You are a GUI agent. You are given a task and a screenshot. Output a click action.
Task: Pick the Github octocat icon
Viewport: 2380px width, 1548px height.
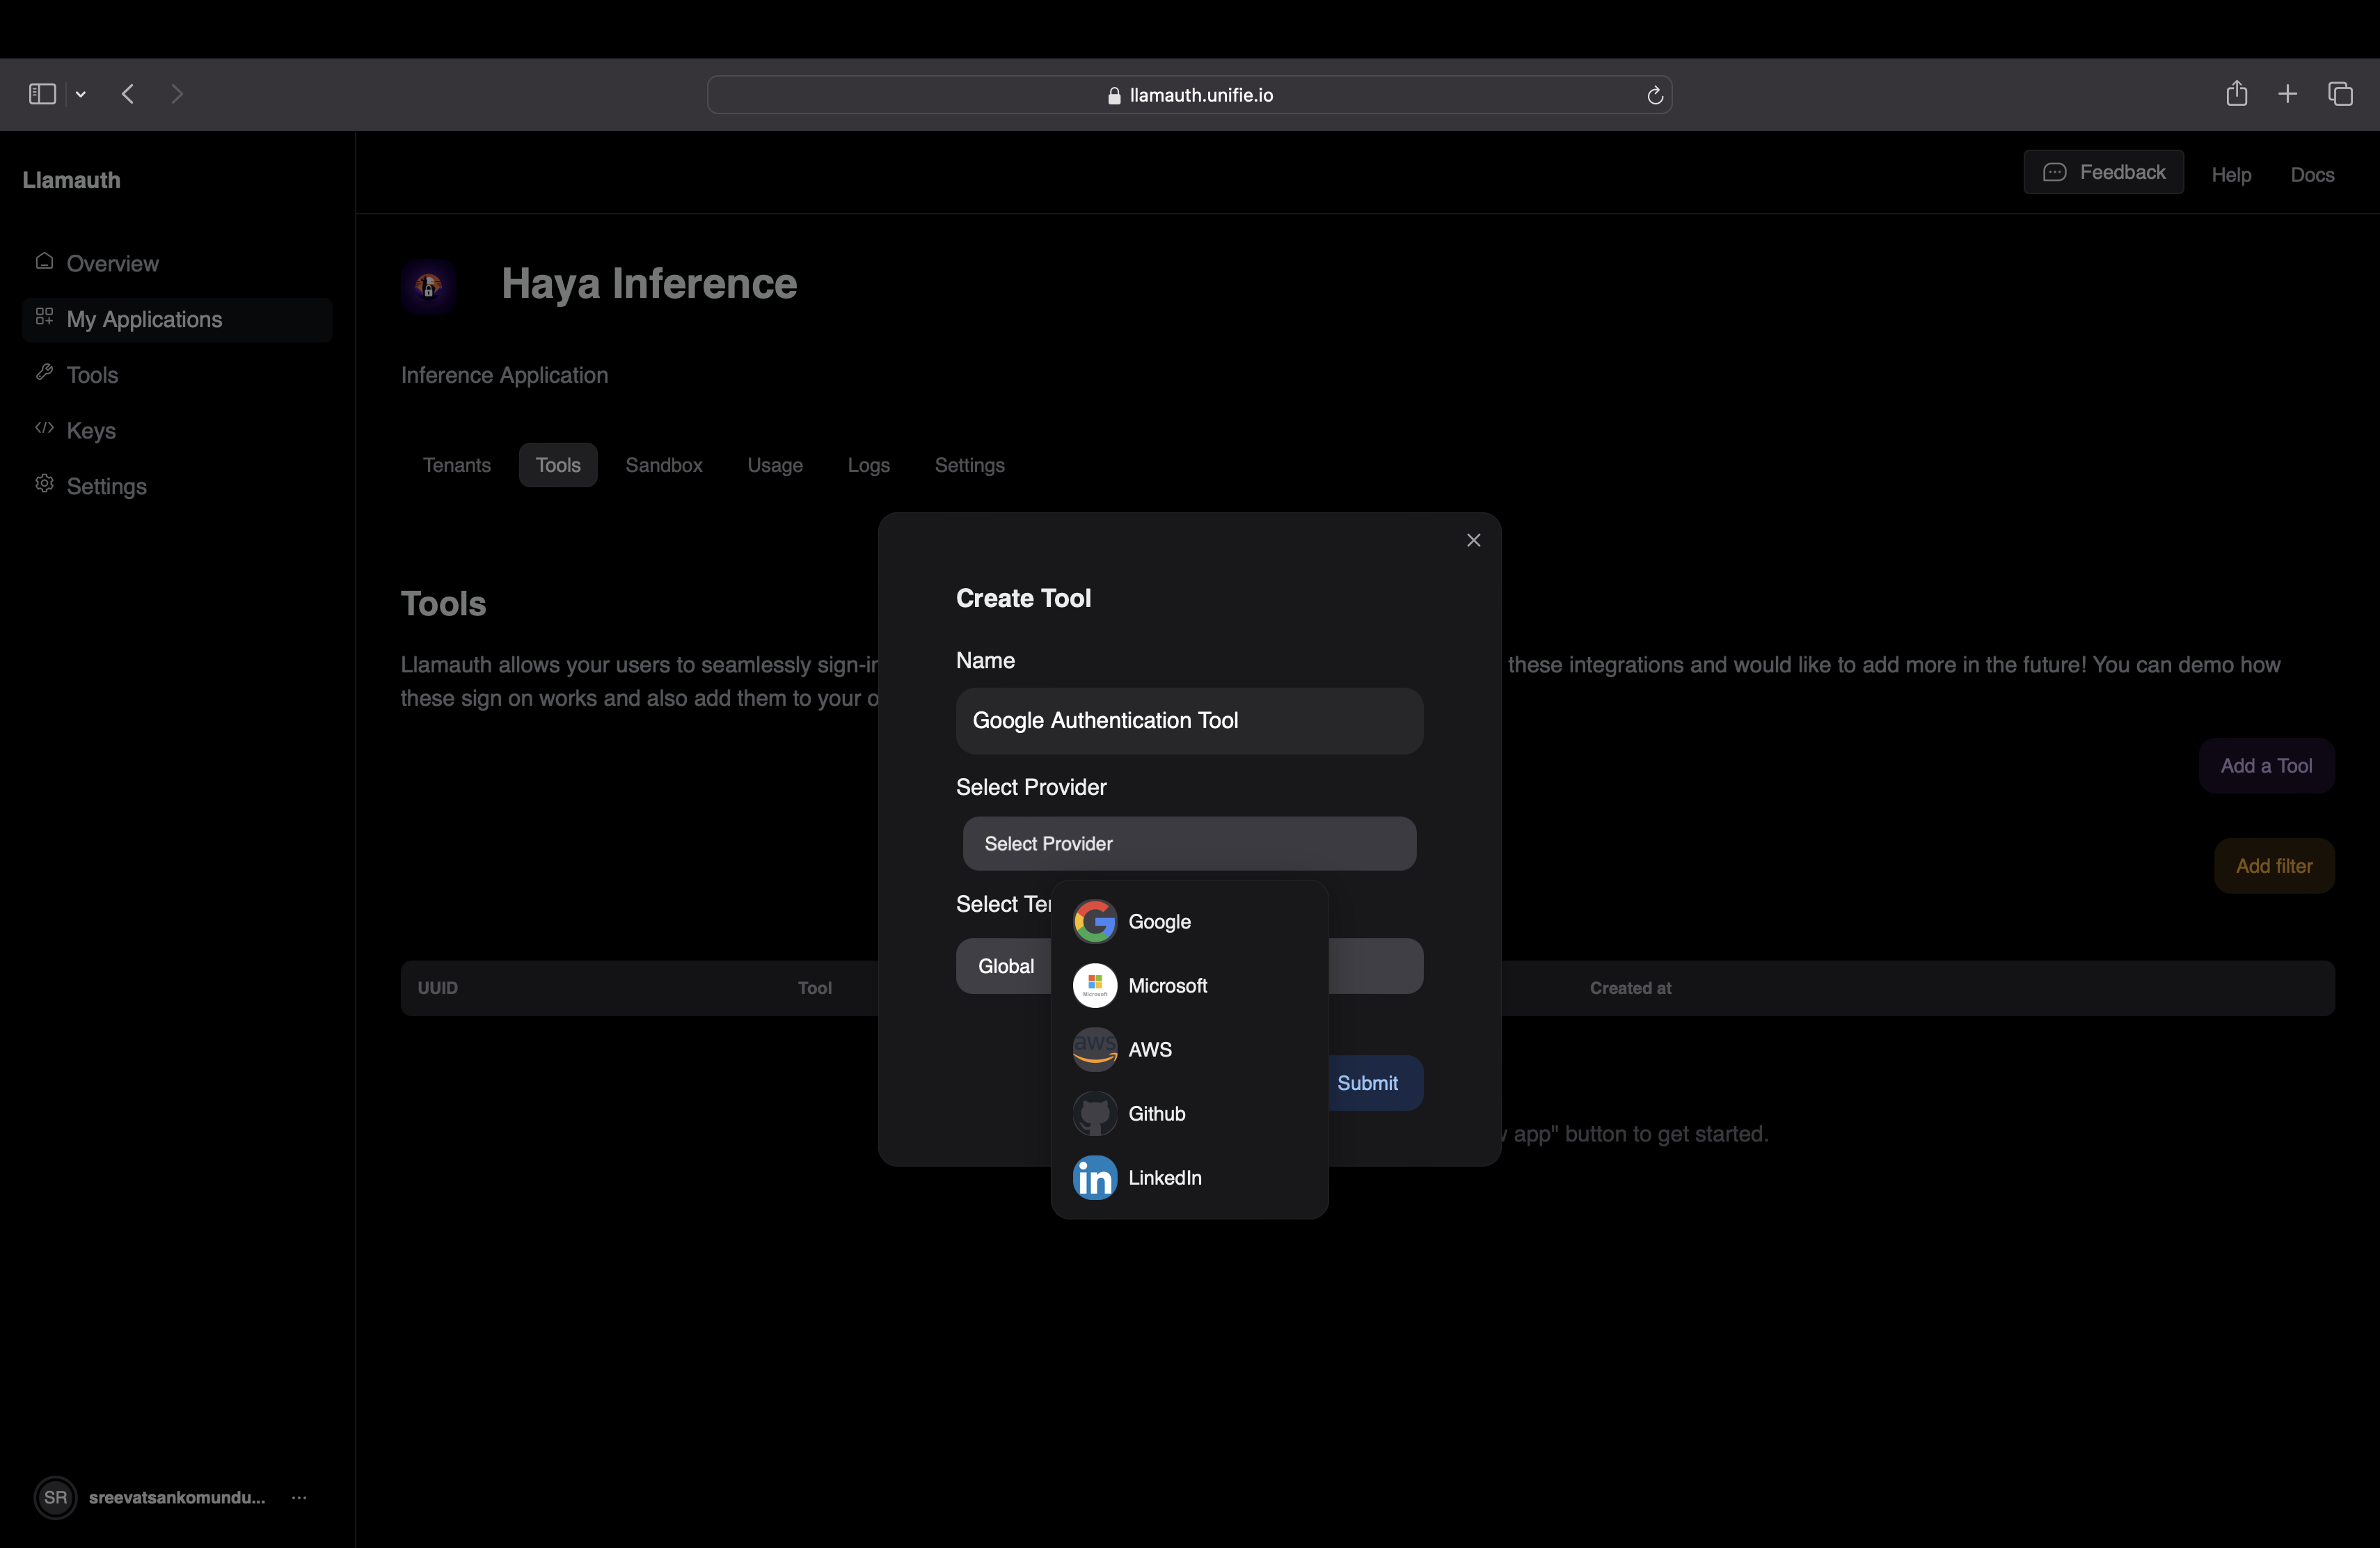[1094, 1113]
